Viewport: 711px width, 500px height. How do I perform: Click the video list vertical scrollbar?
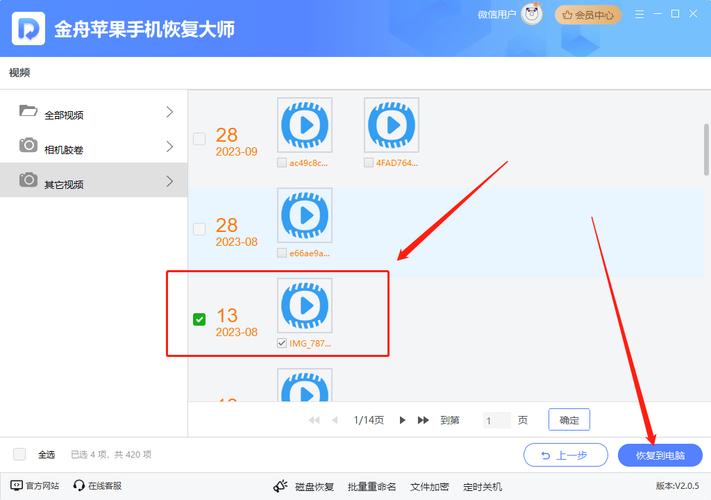pyautogui.click(x=706, y=149)
